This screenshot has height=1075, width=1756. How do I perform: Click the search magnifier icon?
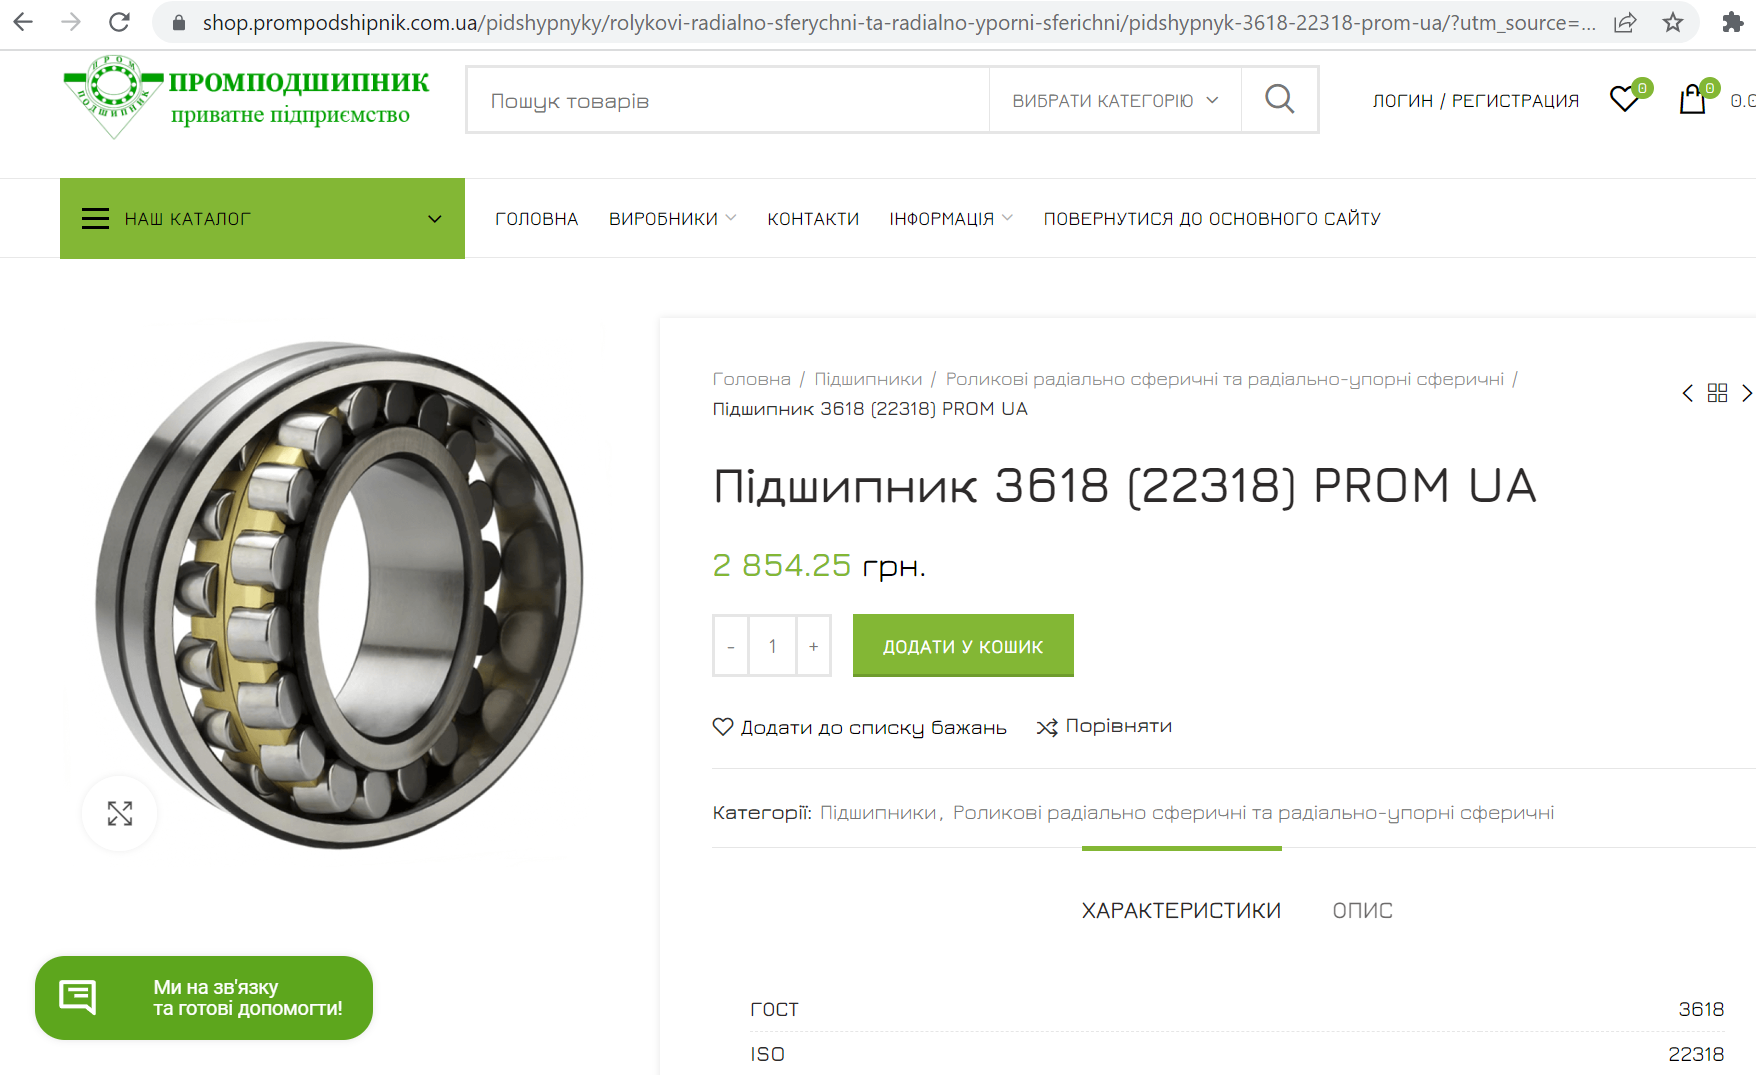pyautogui.click(x=1279, y=99)
